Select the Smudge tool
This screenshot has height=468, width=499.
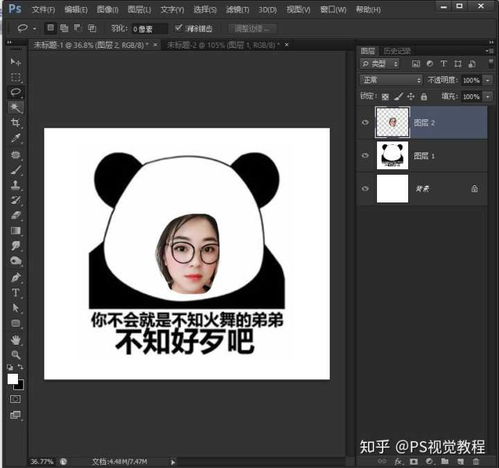(15, 246)
